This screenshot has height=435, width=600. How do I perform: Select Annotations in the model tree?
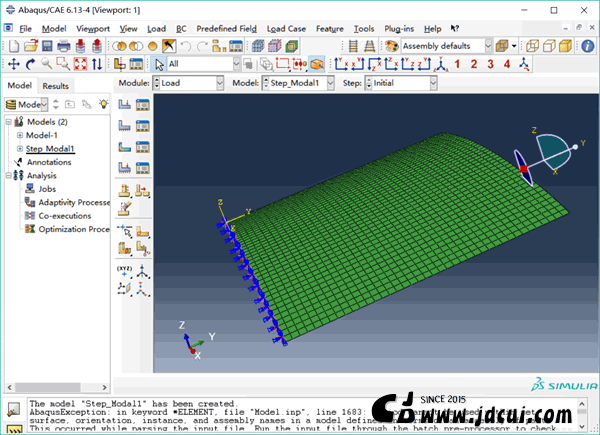tap(49, 162)
